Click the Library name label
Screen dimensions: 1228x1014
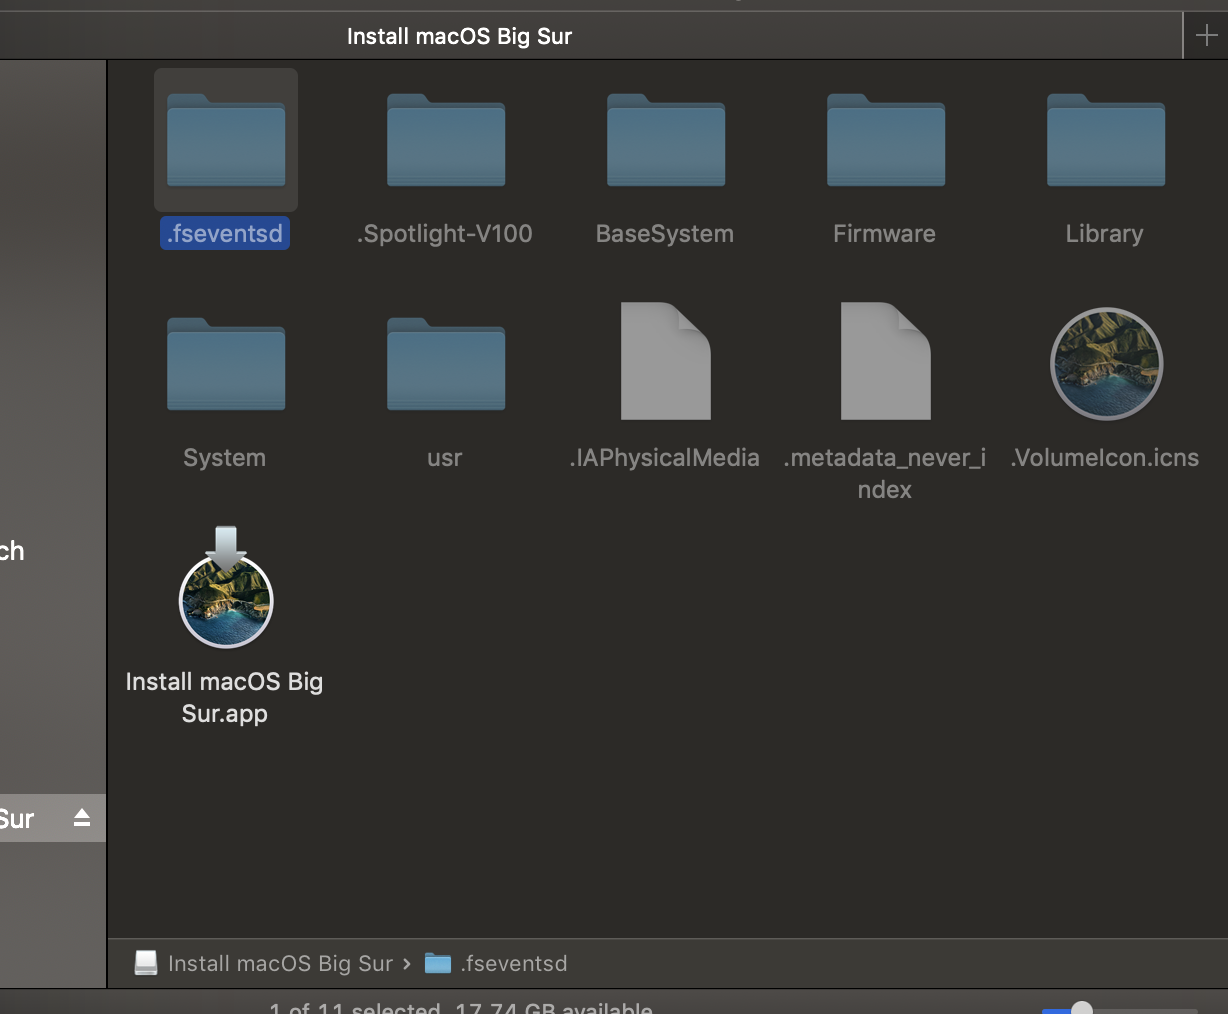[x=1105, y=233]
